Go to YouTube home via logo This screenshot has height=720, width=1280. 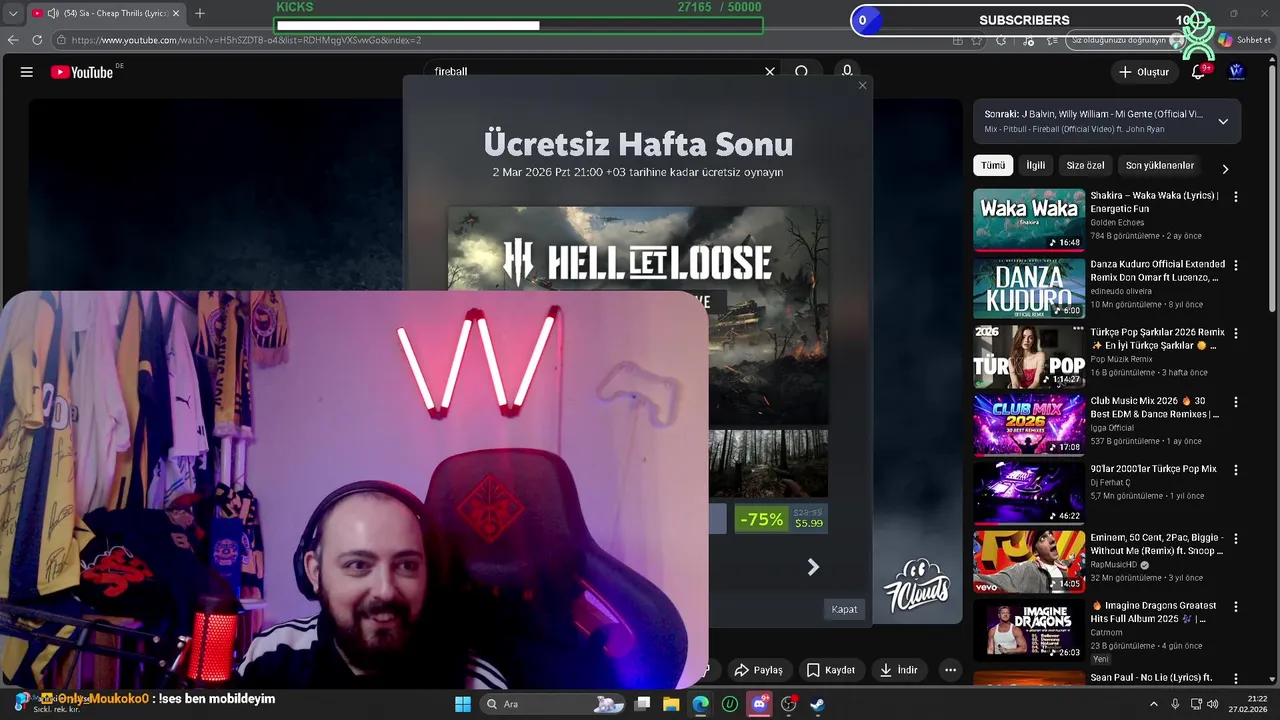click(x=82, y=72)
